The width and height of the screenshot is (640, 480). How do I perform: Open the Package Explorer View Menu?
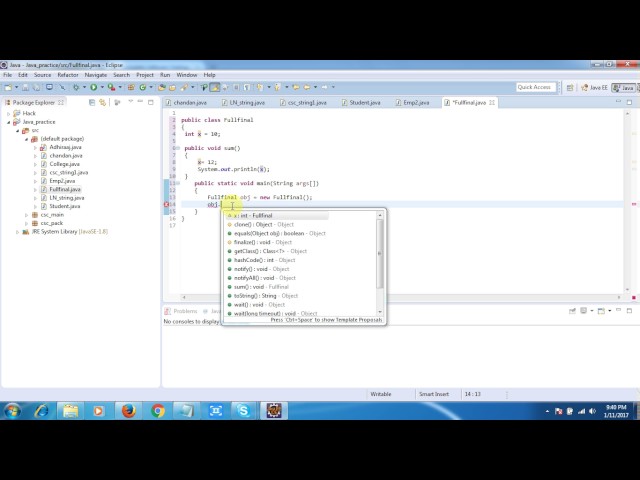pyautogui.click(x=131, y=102)
